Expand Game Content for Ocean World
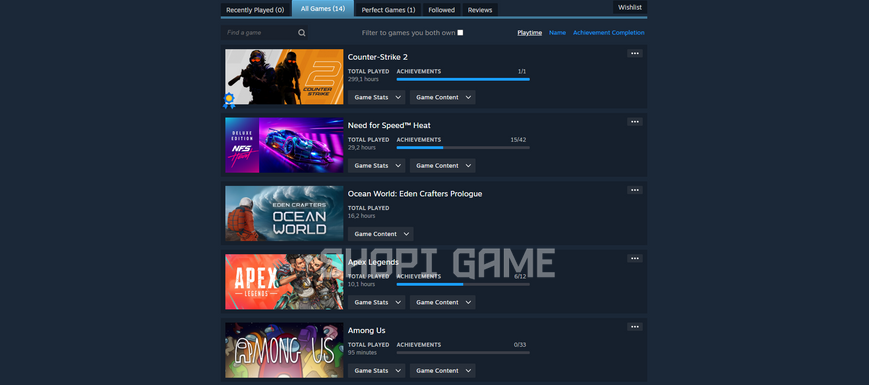Viewport: 869px width, 385px height. tap(380, 234)
